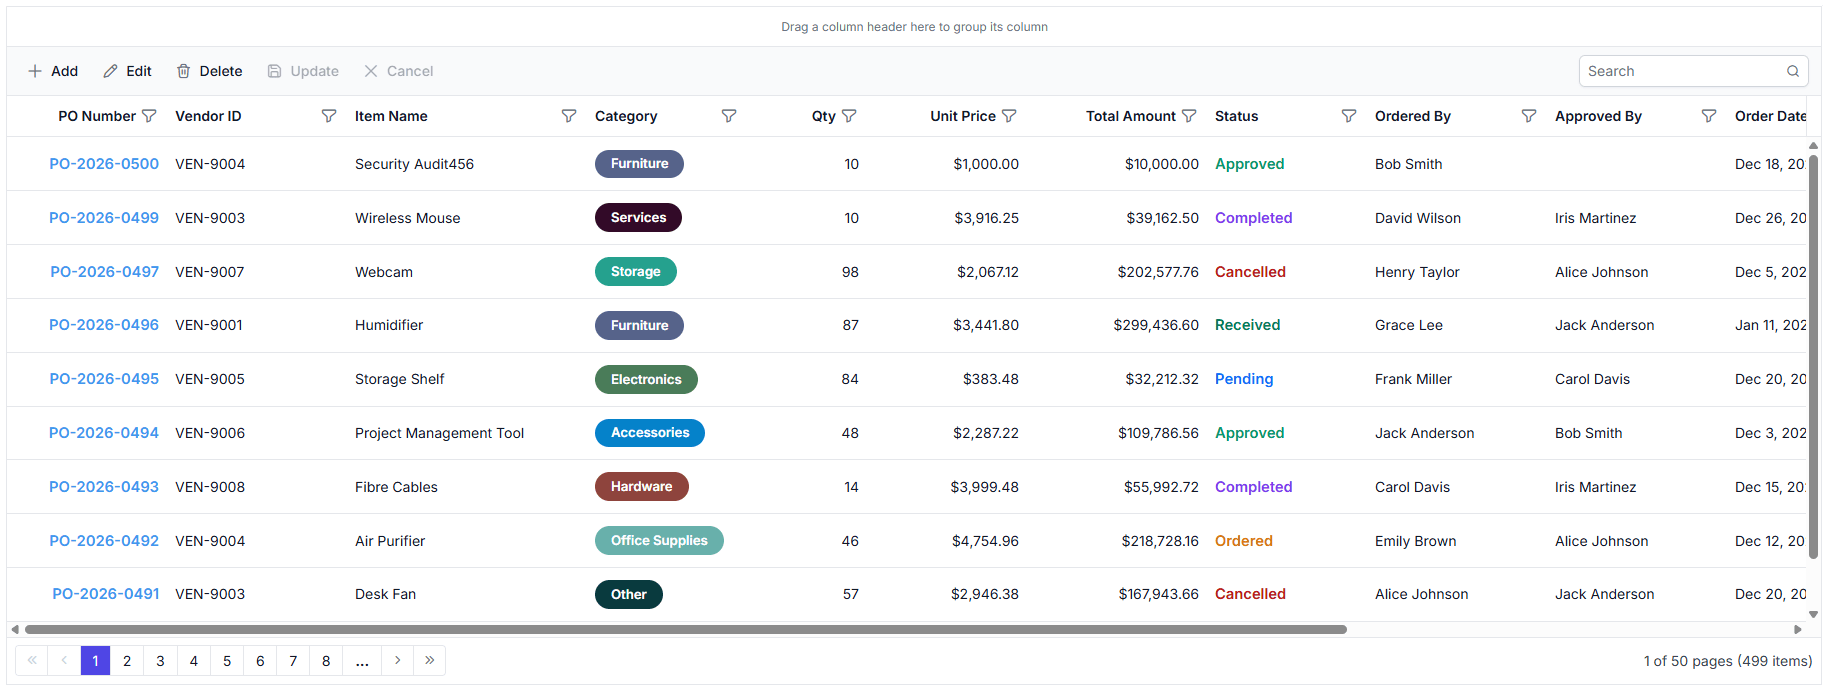Click the Electronics category badge
This screenshot has height=692, width=1826.
(x=646, y=379)
